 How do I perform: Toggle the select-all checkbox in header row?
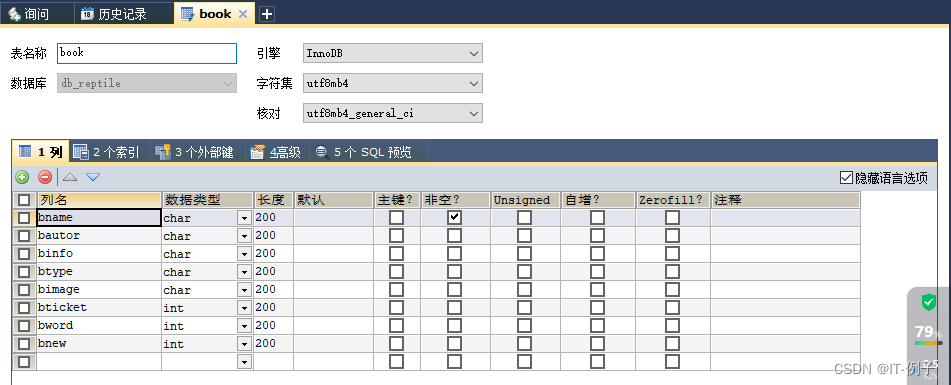24,200
